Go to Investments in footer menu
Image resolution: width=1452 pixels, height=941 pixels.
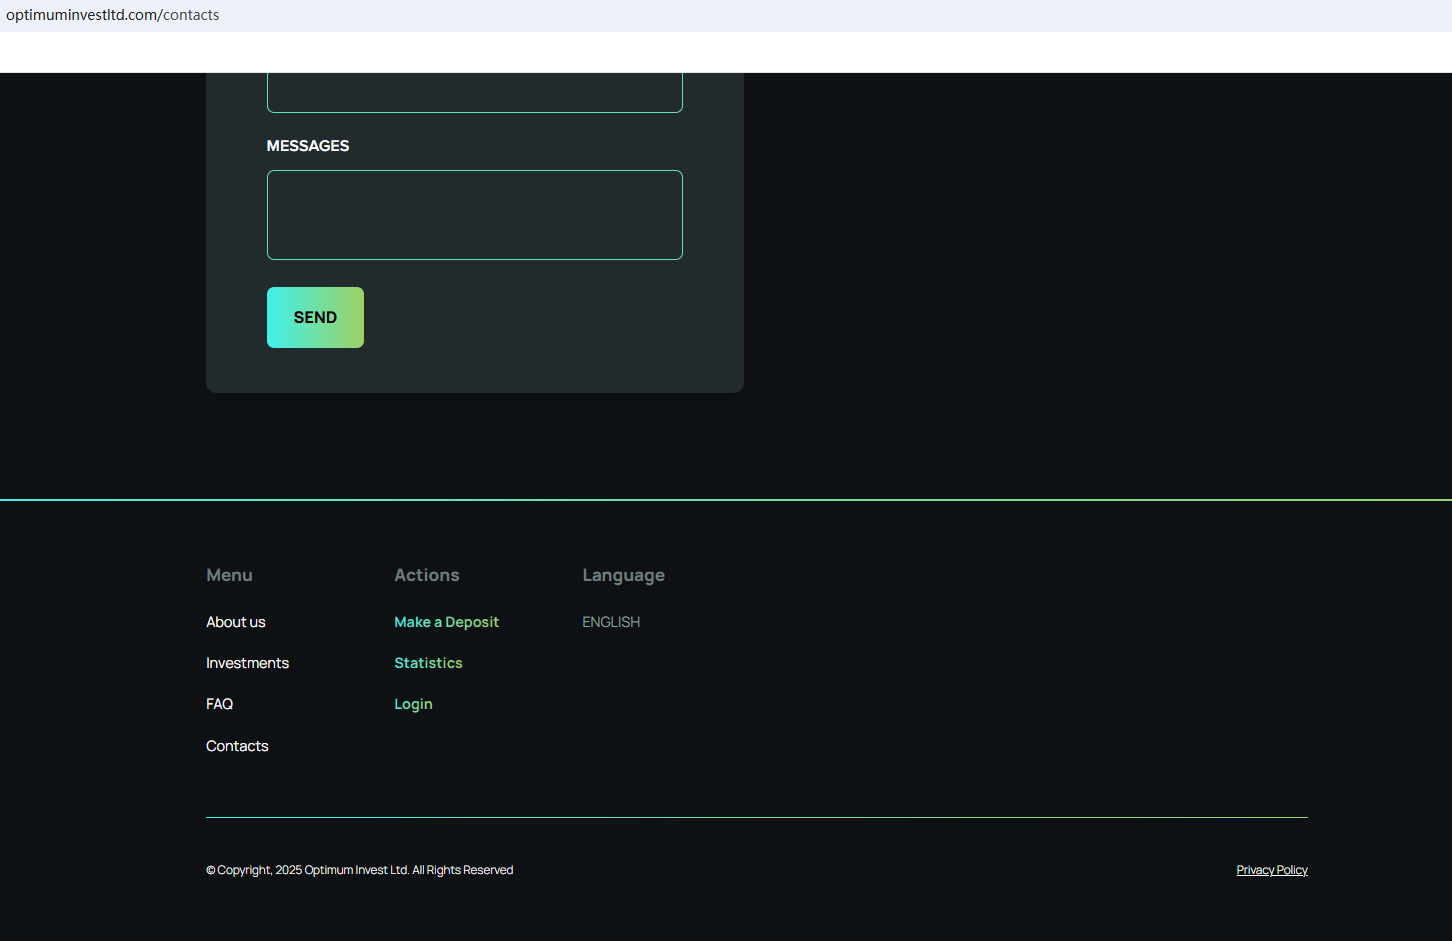(247, 663)
